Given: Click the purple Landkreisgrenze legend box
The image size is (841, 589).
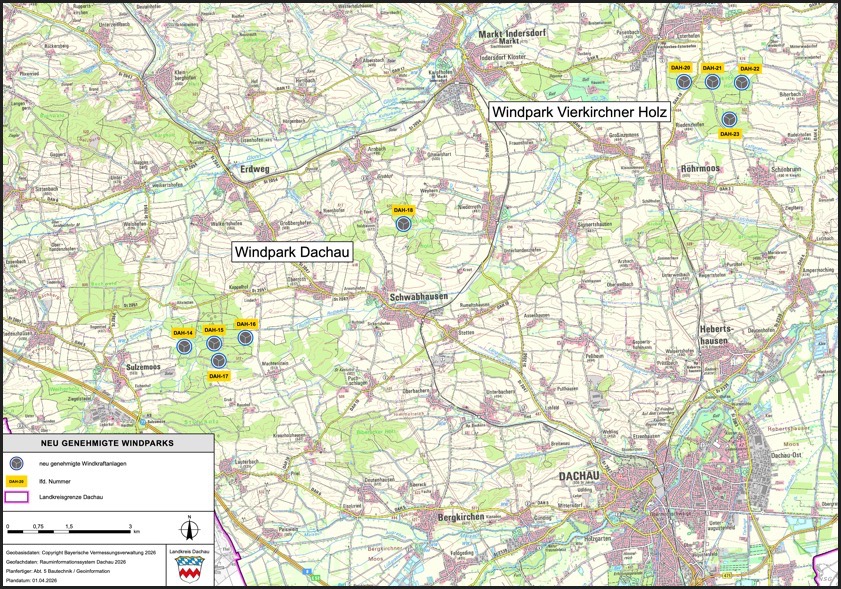Looking at the screenshot, I should 16,496.
